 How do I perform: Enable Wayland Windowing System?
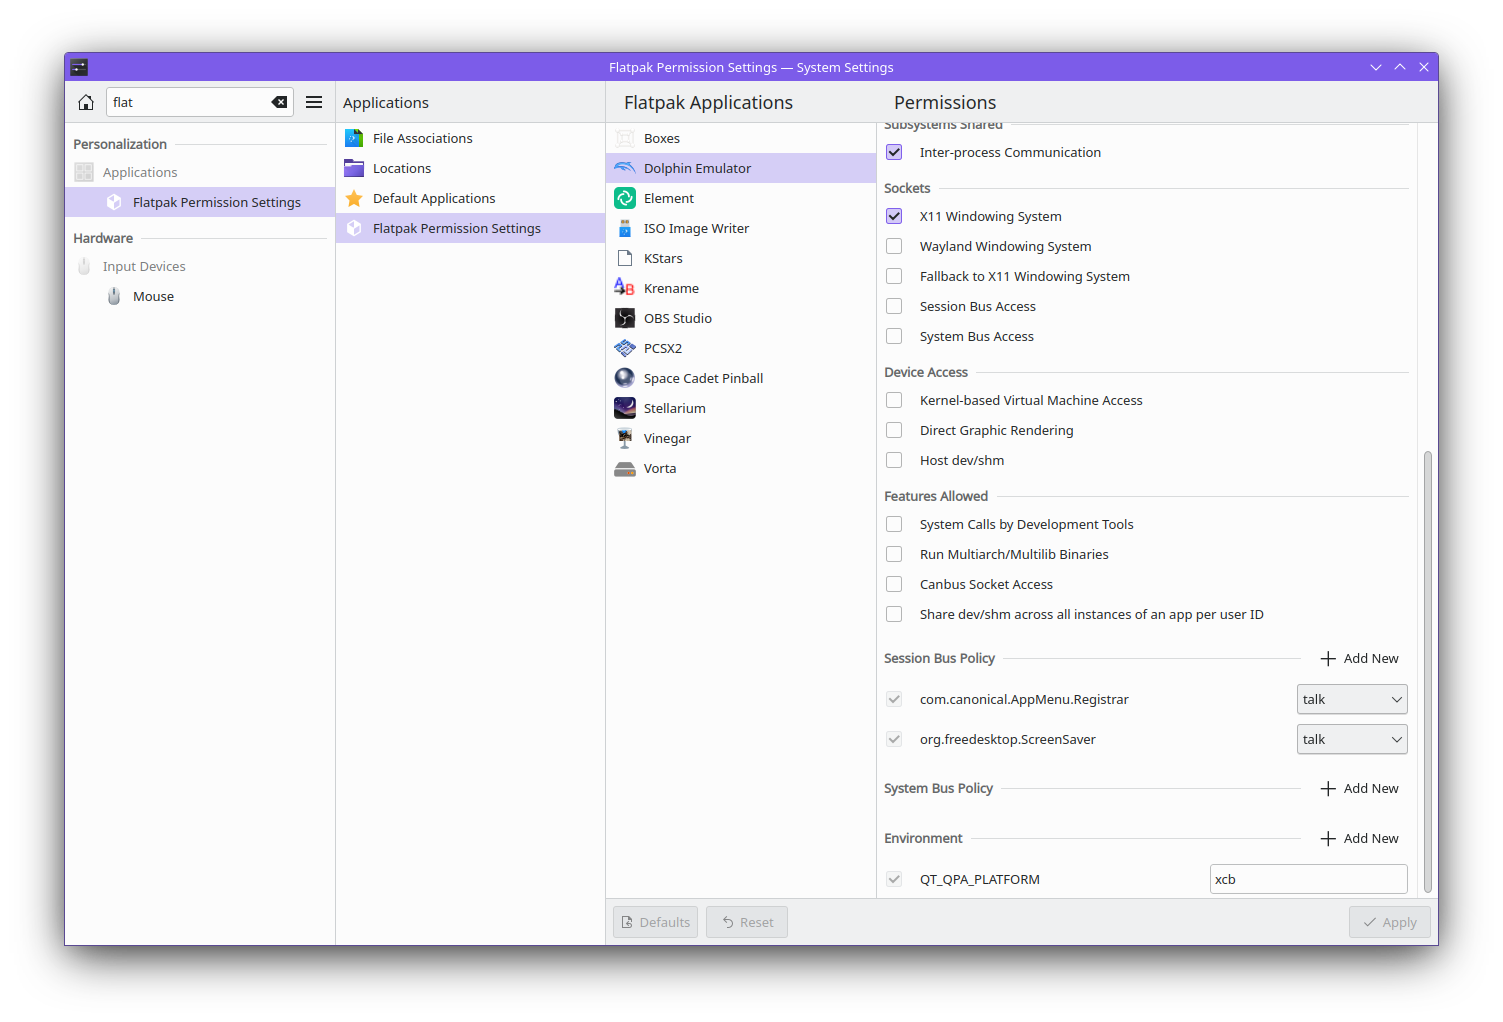(894, 246)
